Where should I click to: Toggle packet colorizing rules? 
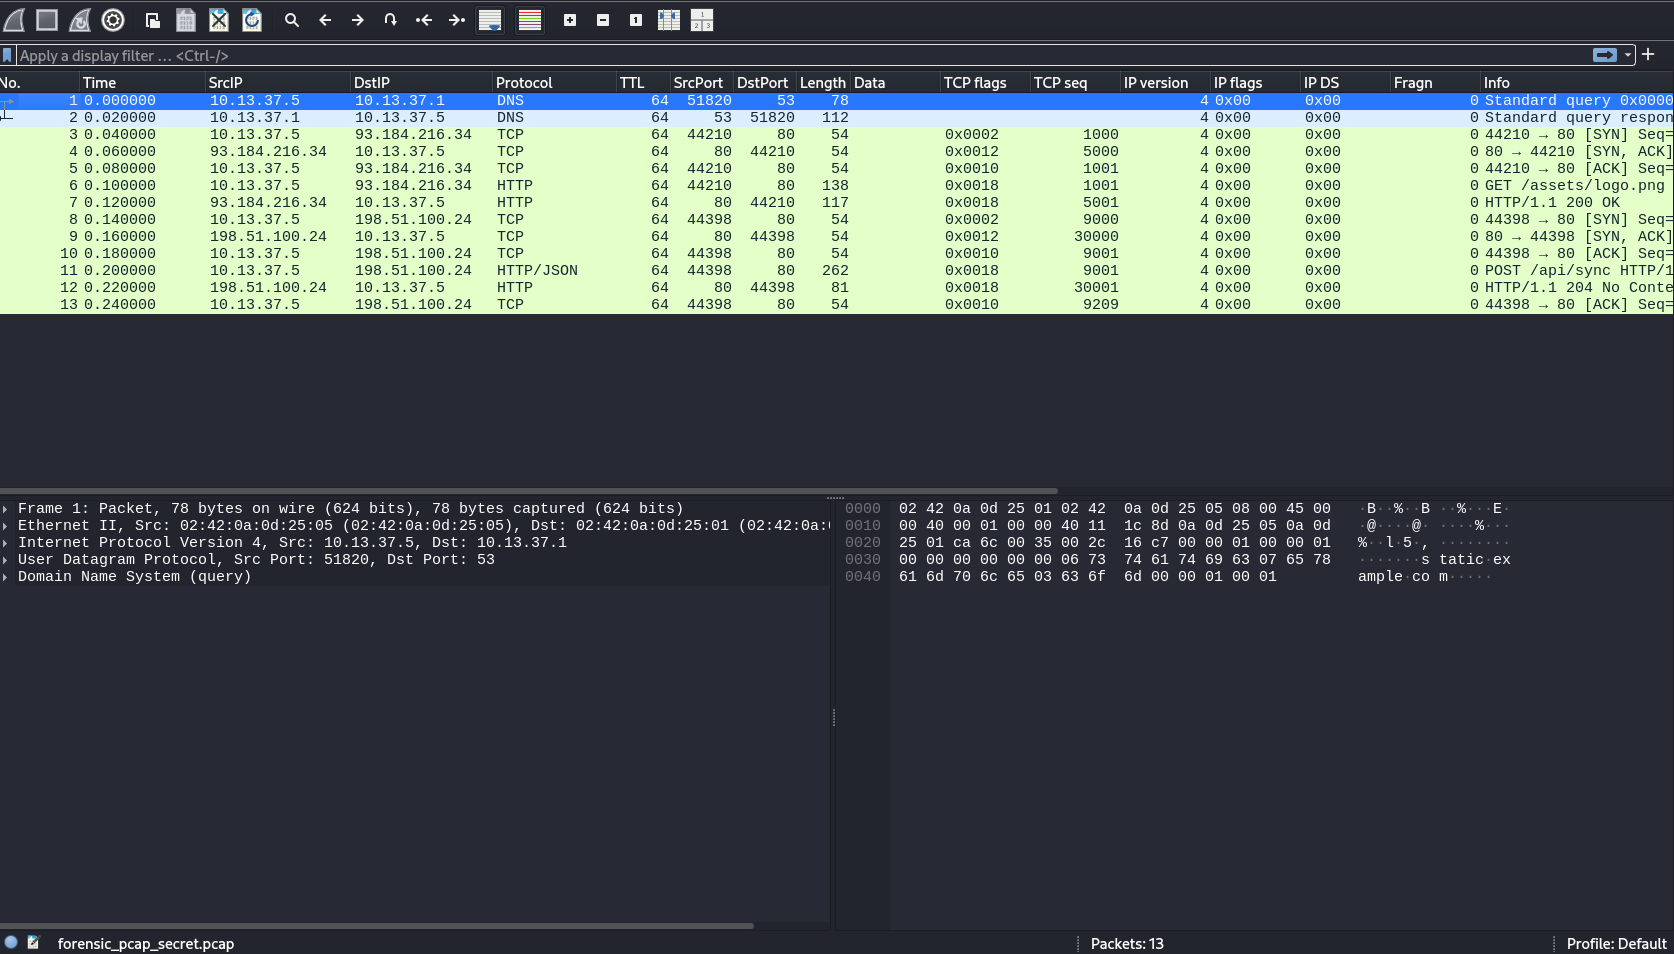[x=530, y=20]
